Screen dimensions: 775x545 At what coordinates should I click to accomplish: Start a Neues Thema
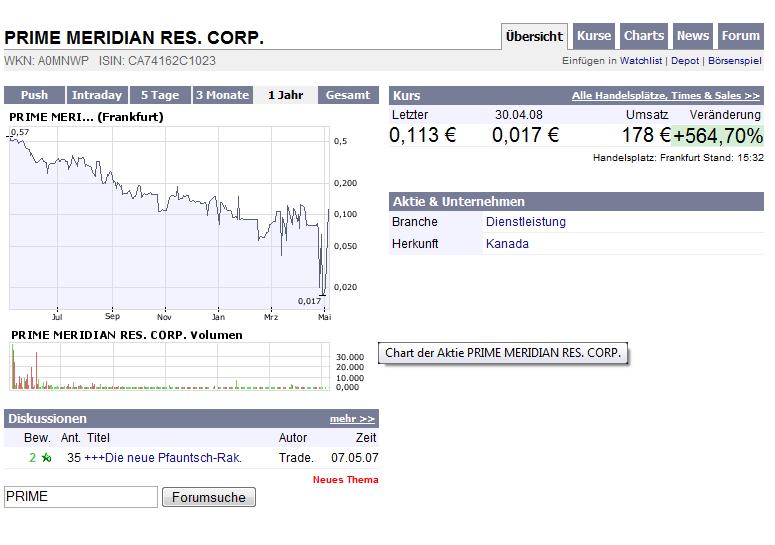click(345, 479)
